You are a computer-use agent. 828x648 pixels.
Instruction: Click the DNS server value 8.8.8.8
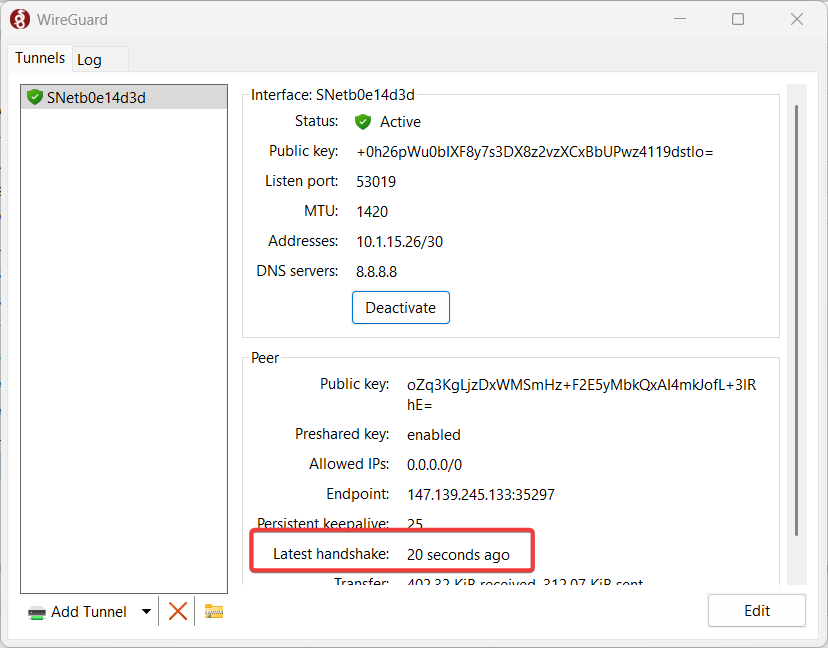click(376, 272)
